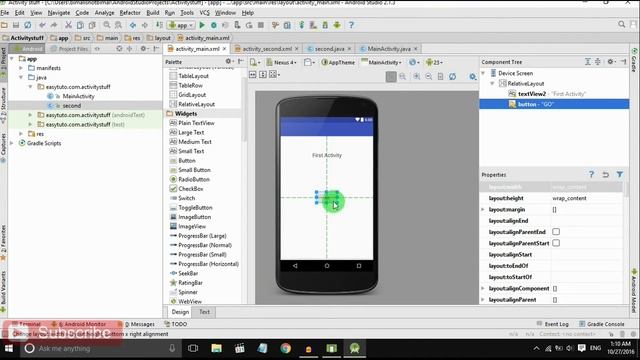The height and width of the screenshot is (360, 640).
Task: Click Search Everywhere magnifier at top right
Action: (x=621, y=24)
